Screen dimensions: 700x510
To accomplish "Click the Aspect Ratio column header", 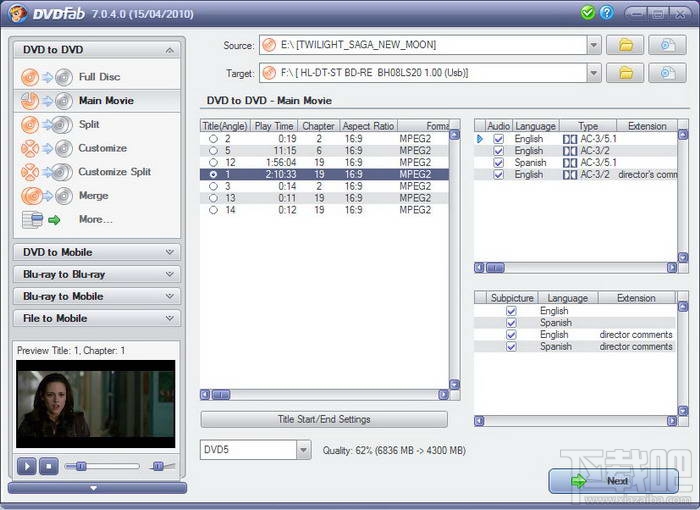I will (368, 126).
